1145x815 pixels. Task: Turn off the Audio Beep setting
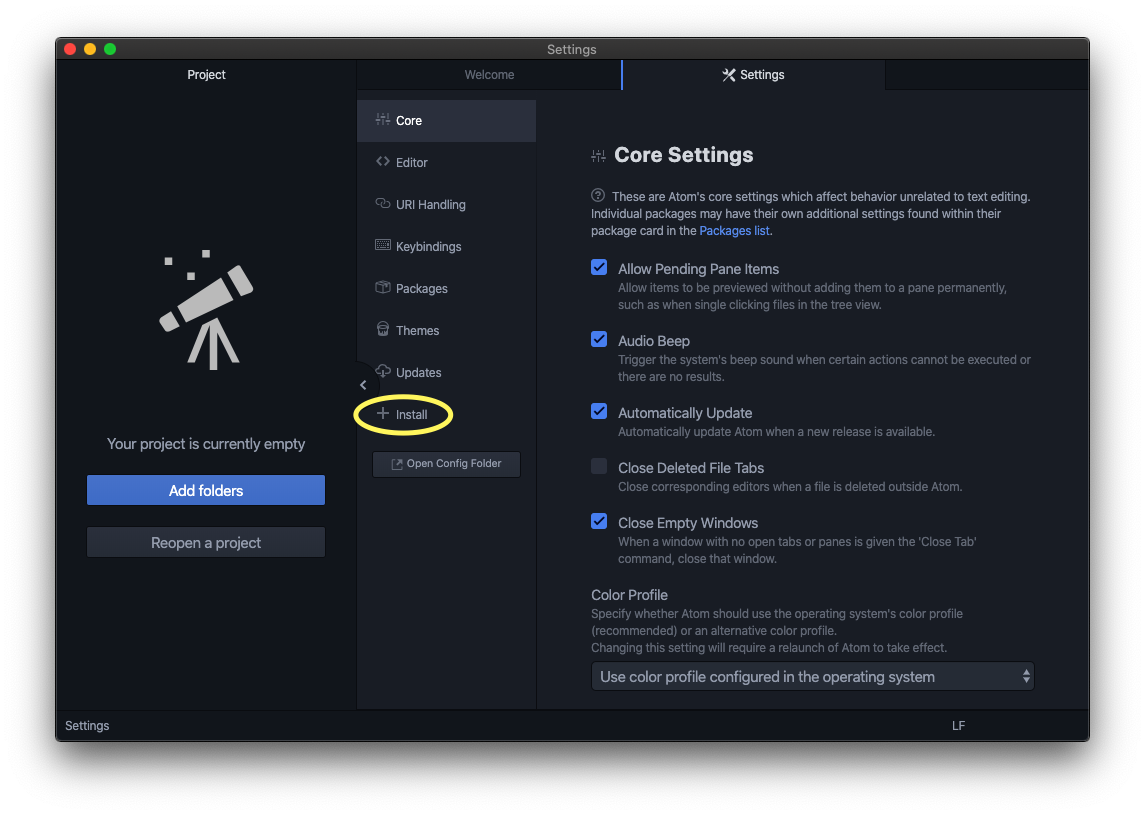599,339
